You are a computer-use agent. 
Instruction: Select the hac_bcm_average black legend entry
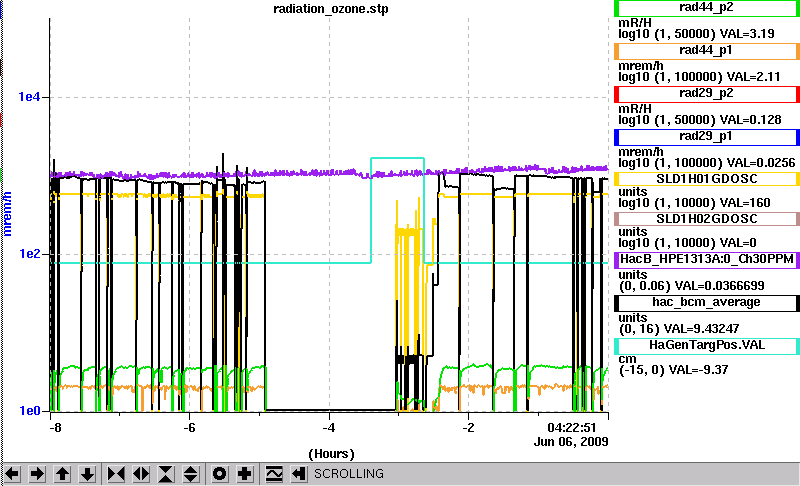(x=707, y=302)
